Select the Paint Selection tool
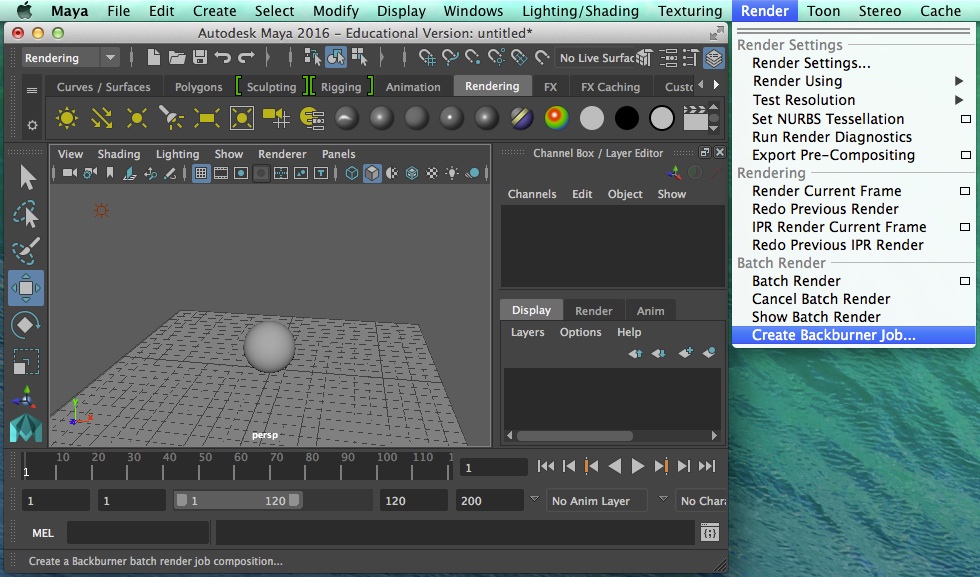This screenshot has width=980, height=577. coord(26,251)
